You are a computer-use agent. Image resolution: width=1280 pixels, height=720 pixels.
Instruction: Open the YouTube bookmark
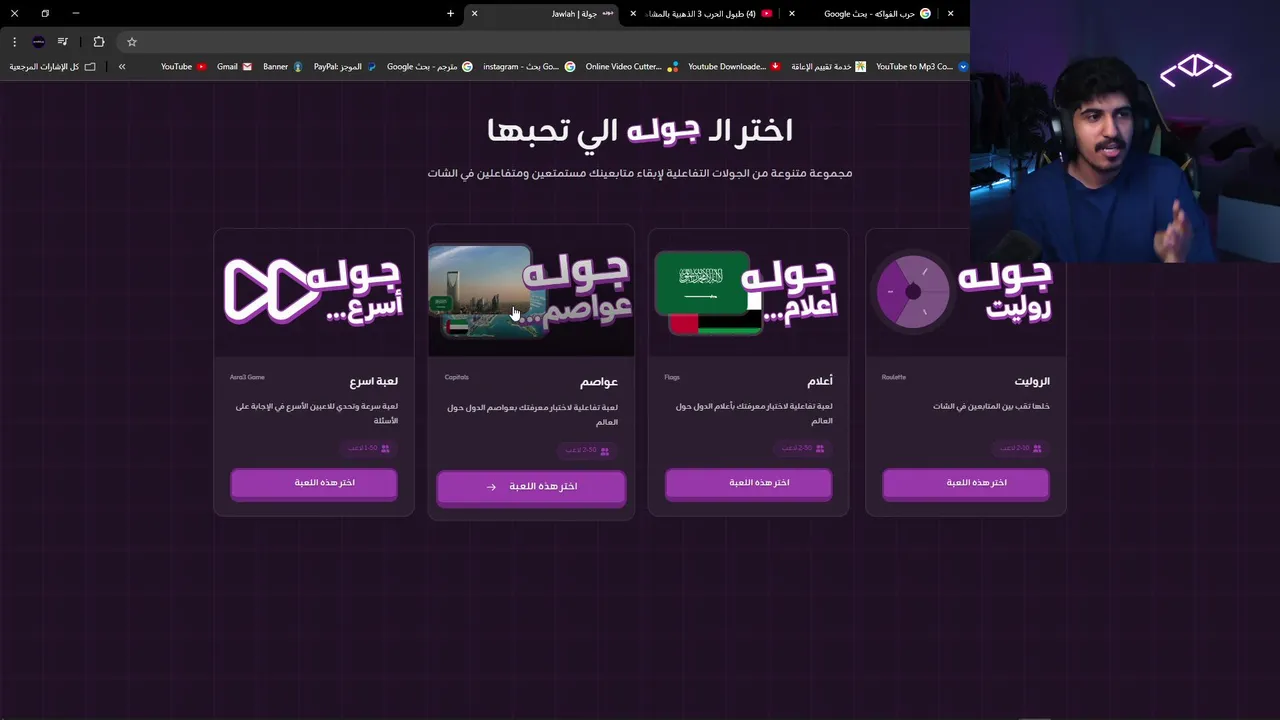(183, 67)
